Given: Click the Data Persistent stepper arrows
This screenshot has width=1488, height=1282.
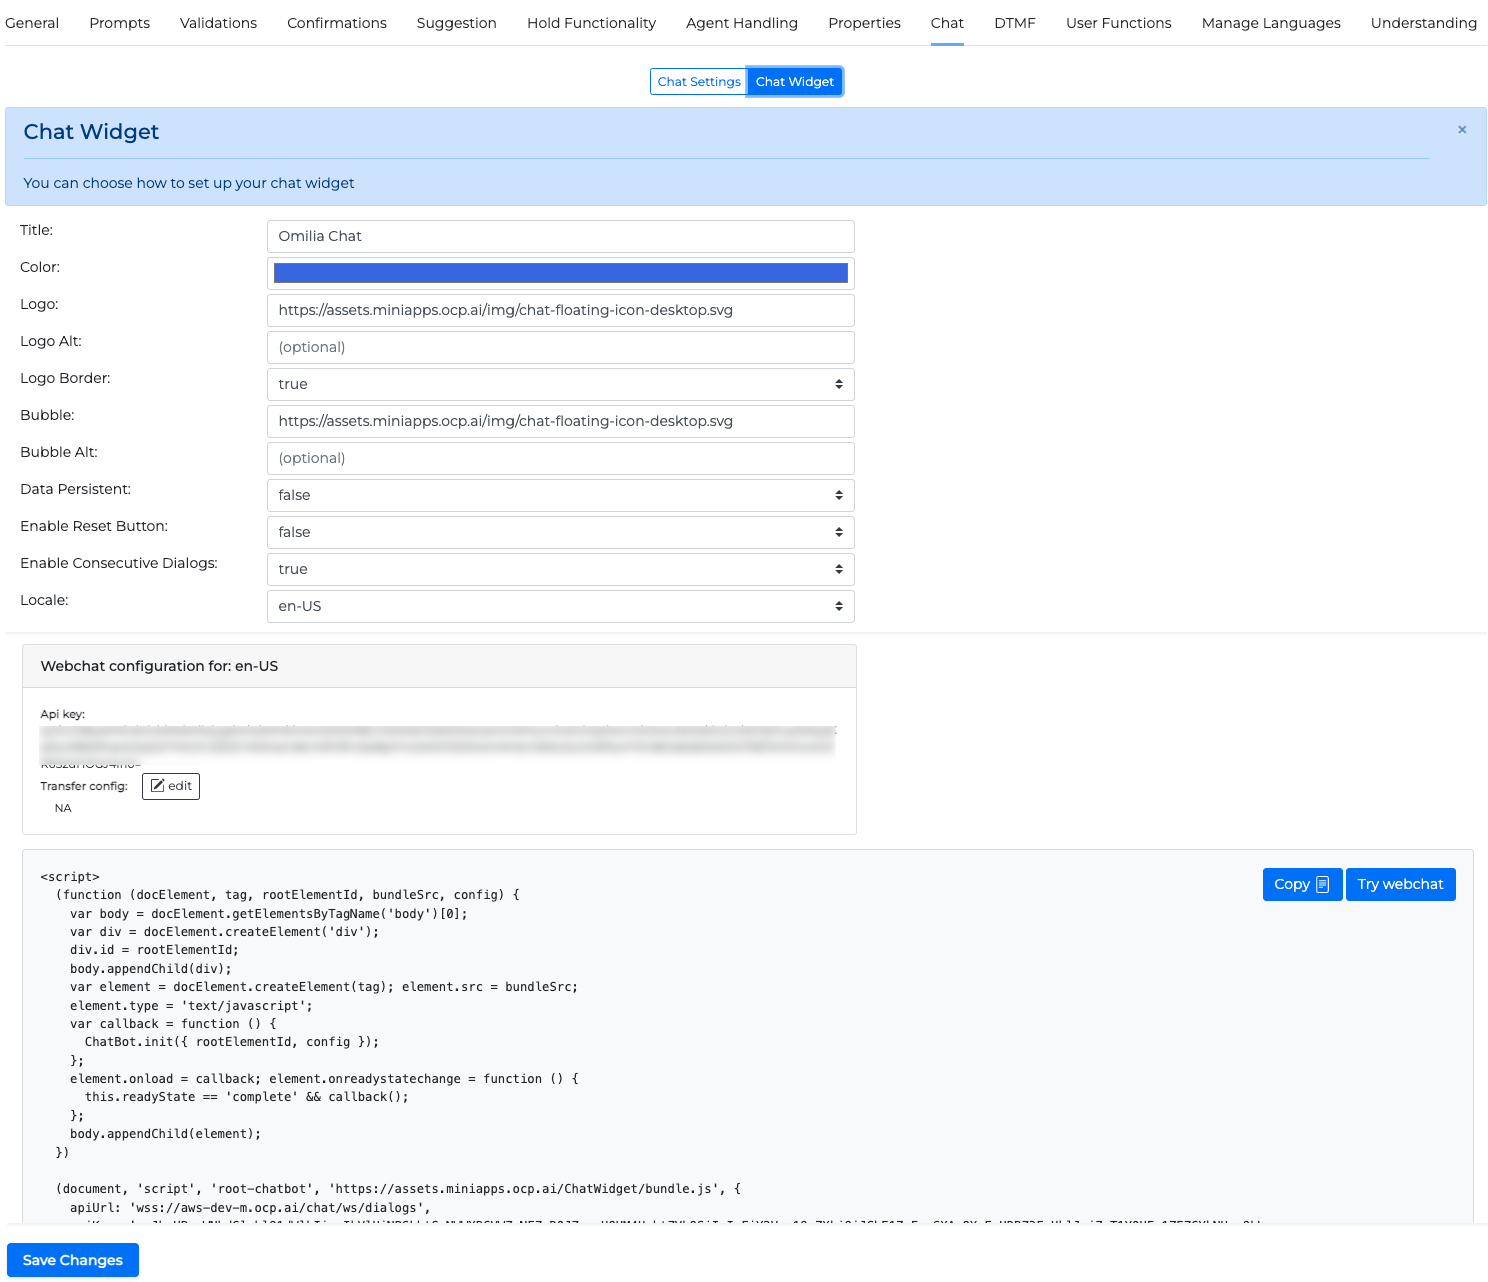Looking at the screenshot, I should (839, 495).
